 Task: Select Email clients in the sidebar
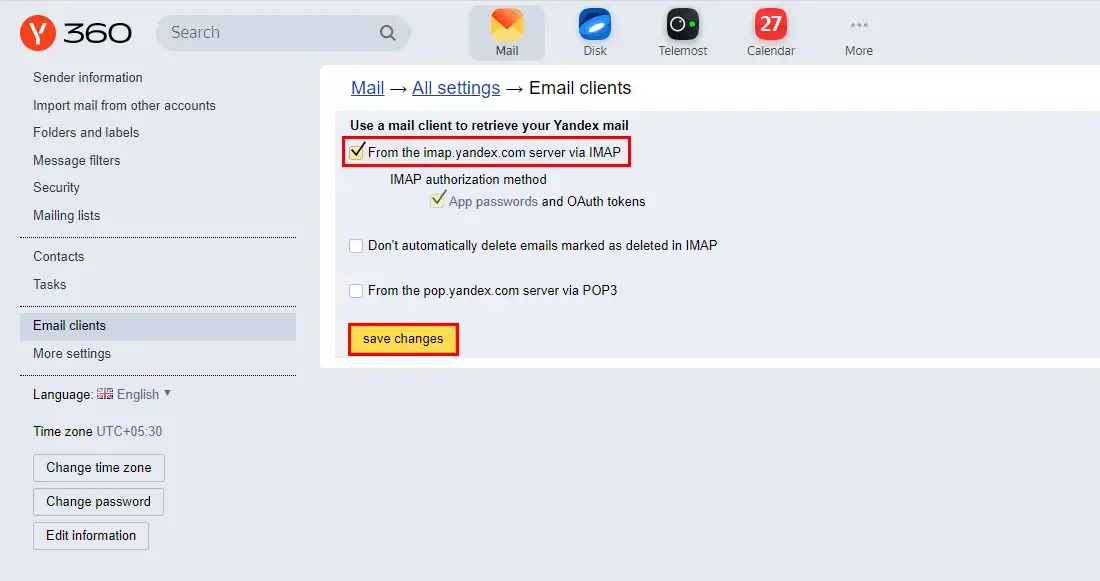point(158,326)
